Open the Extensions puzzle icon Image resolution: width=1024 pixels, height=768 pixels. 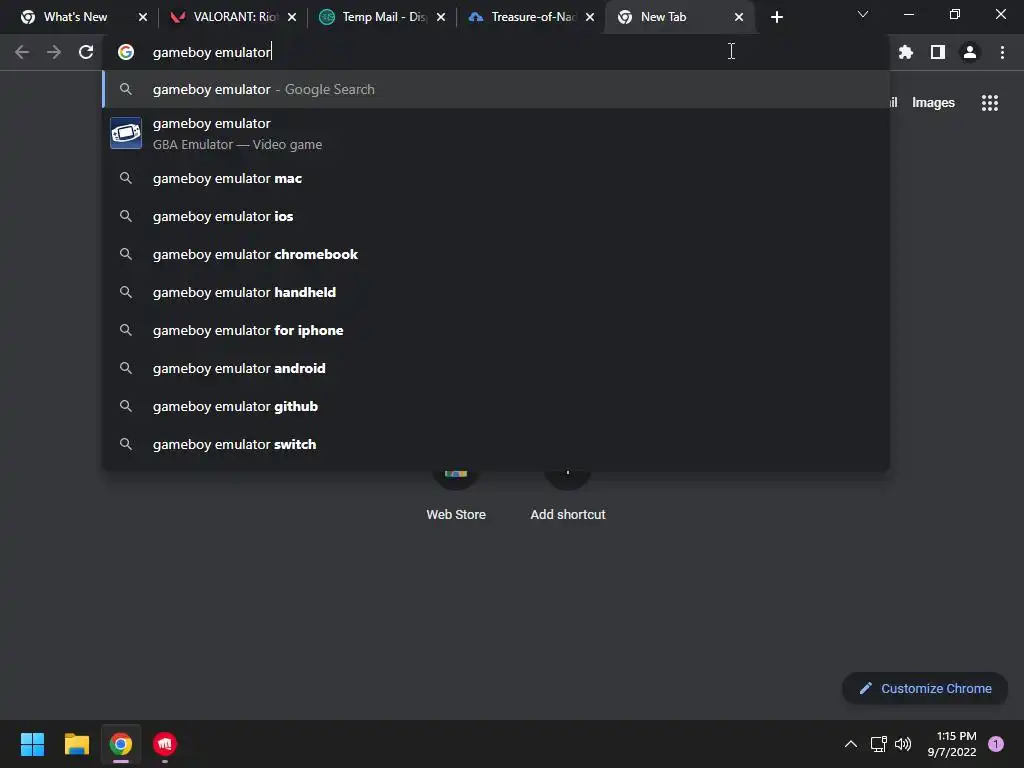[906, 52]
